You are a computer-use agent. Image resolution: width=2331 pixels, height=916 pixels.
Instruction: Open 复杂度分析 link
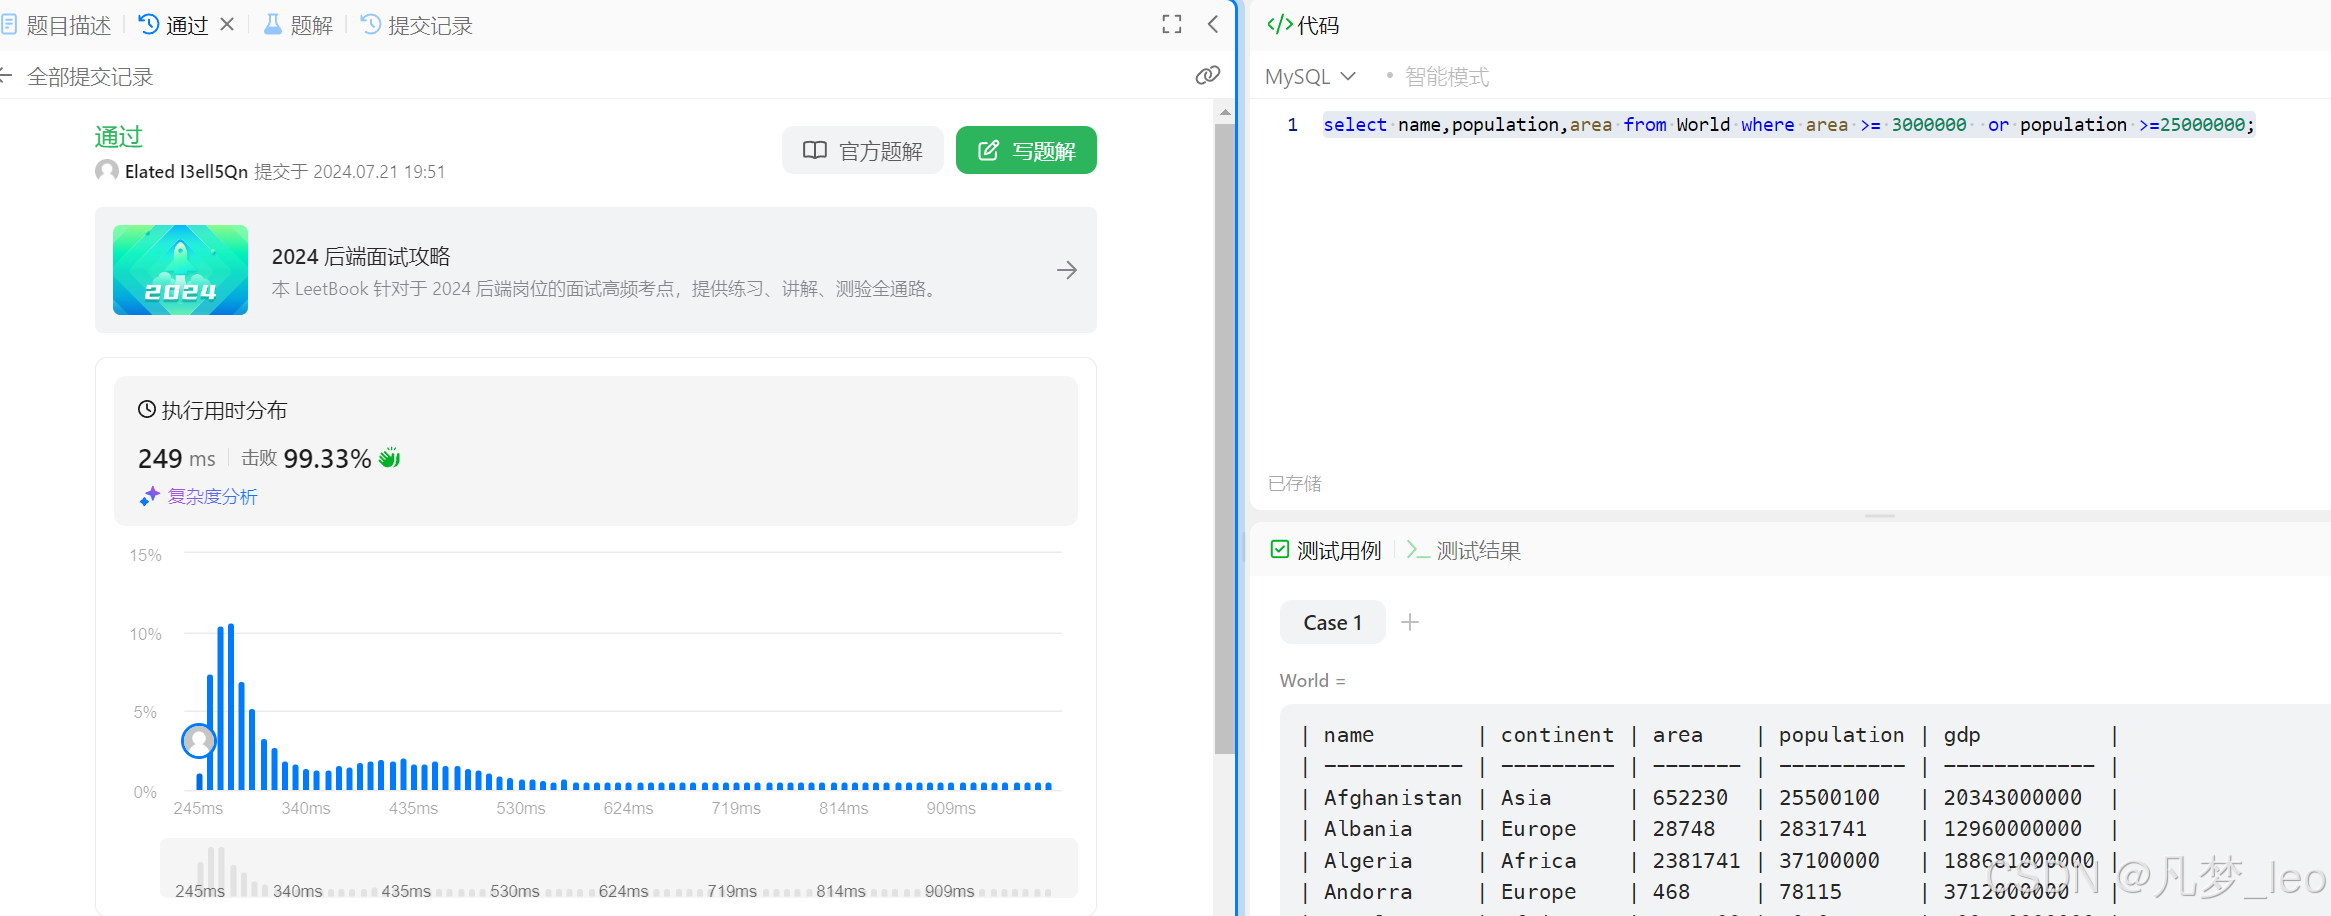point(199,496)
